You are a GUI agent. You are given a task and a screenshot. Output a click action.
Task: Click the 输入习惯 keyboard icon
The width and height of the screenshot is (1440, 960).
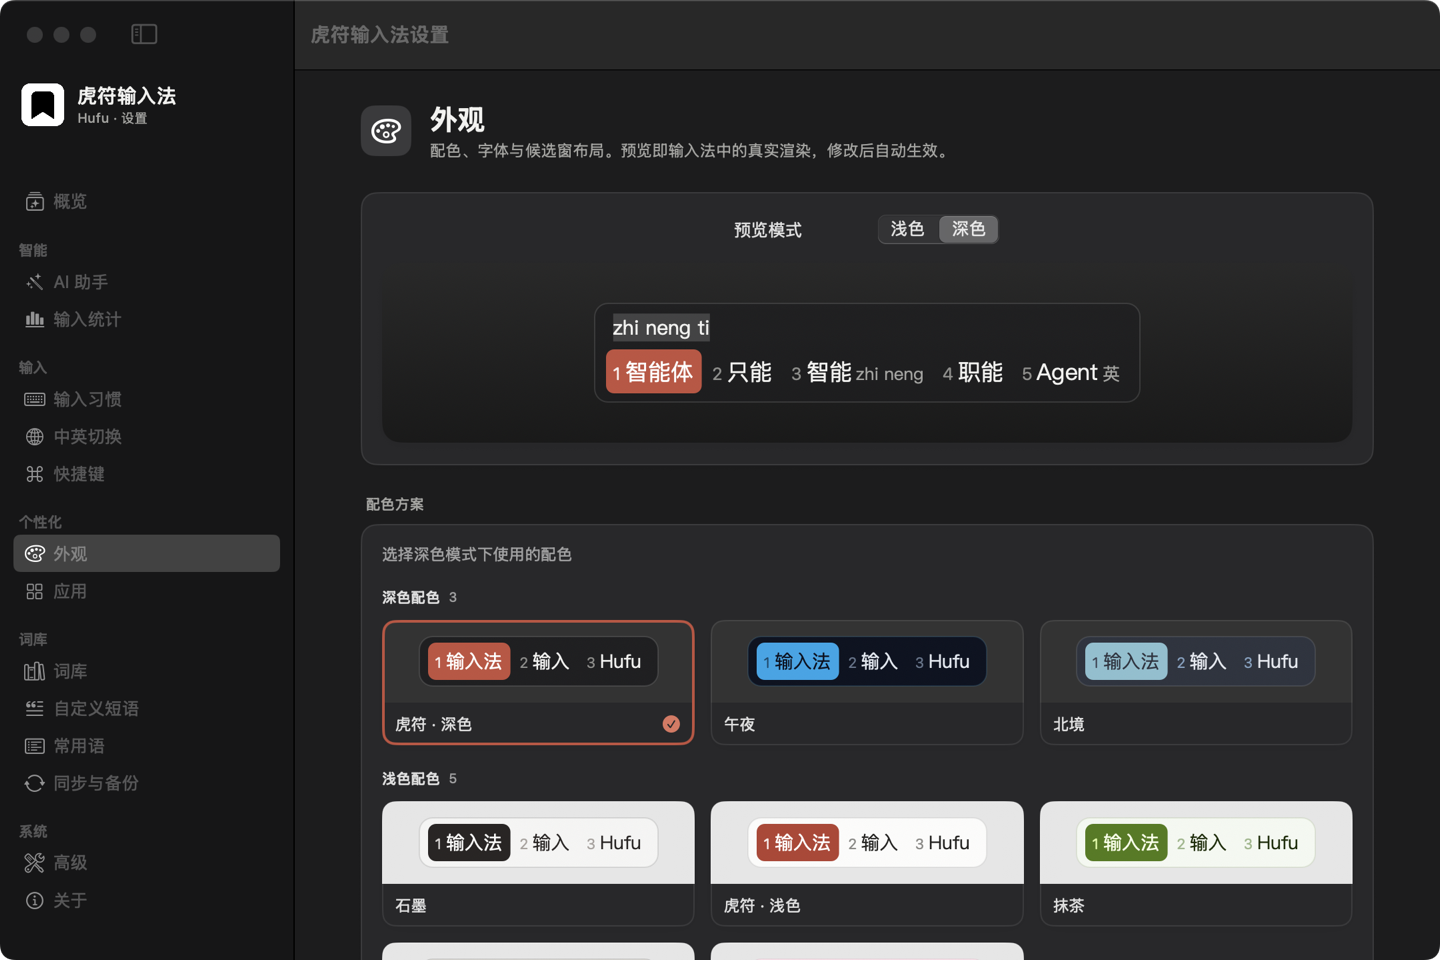point(34,399)
